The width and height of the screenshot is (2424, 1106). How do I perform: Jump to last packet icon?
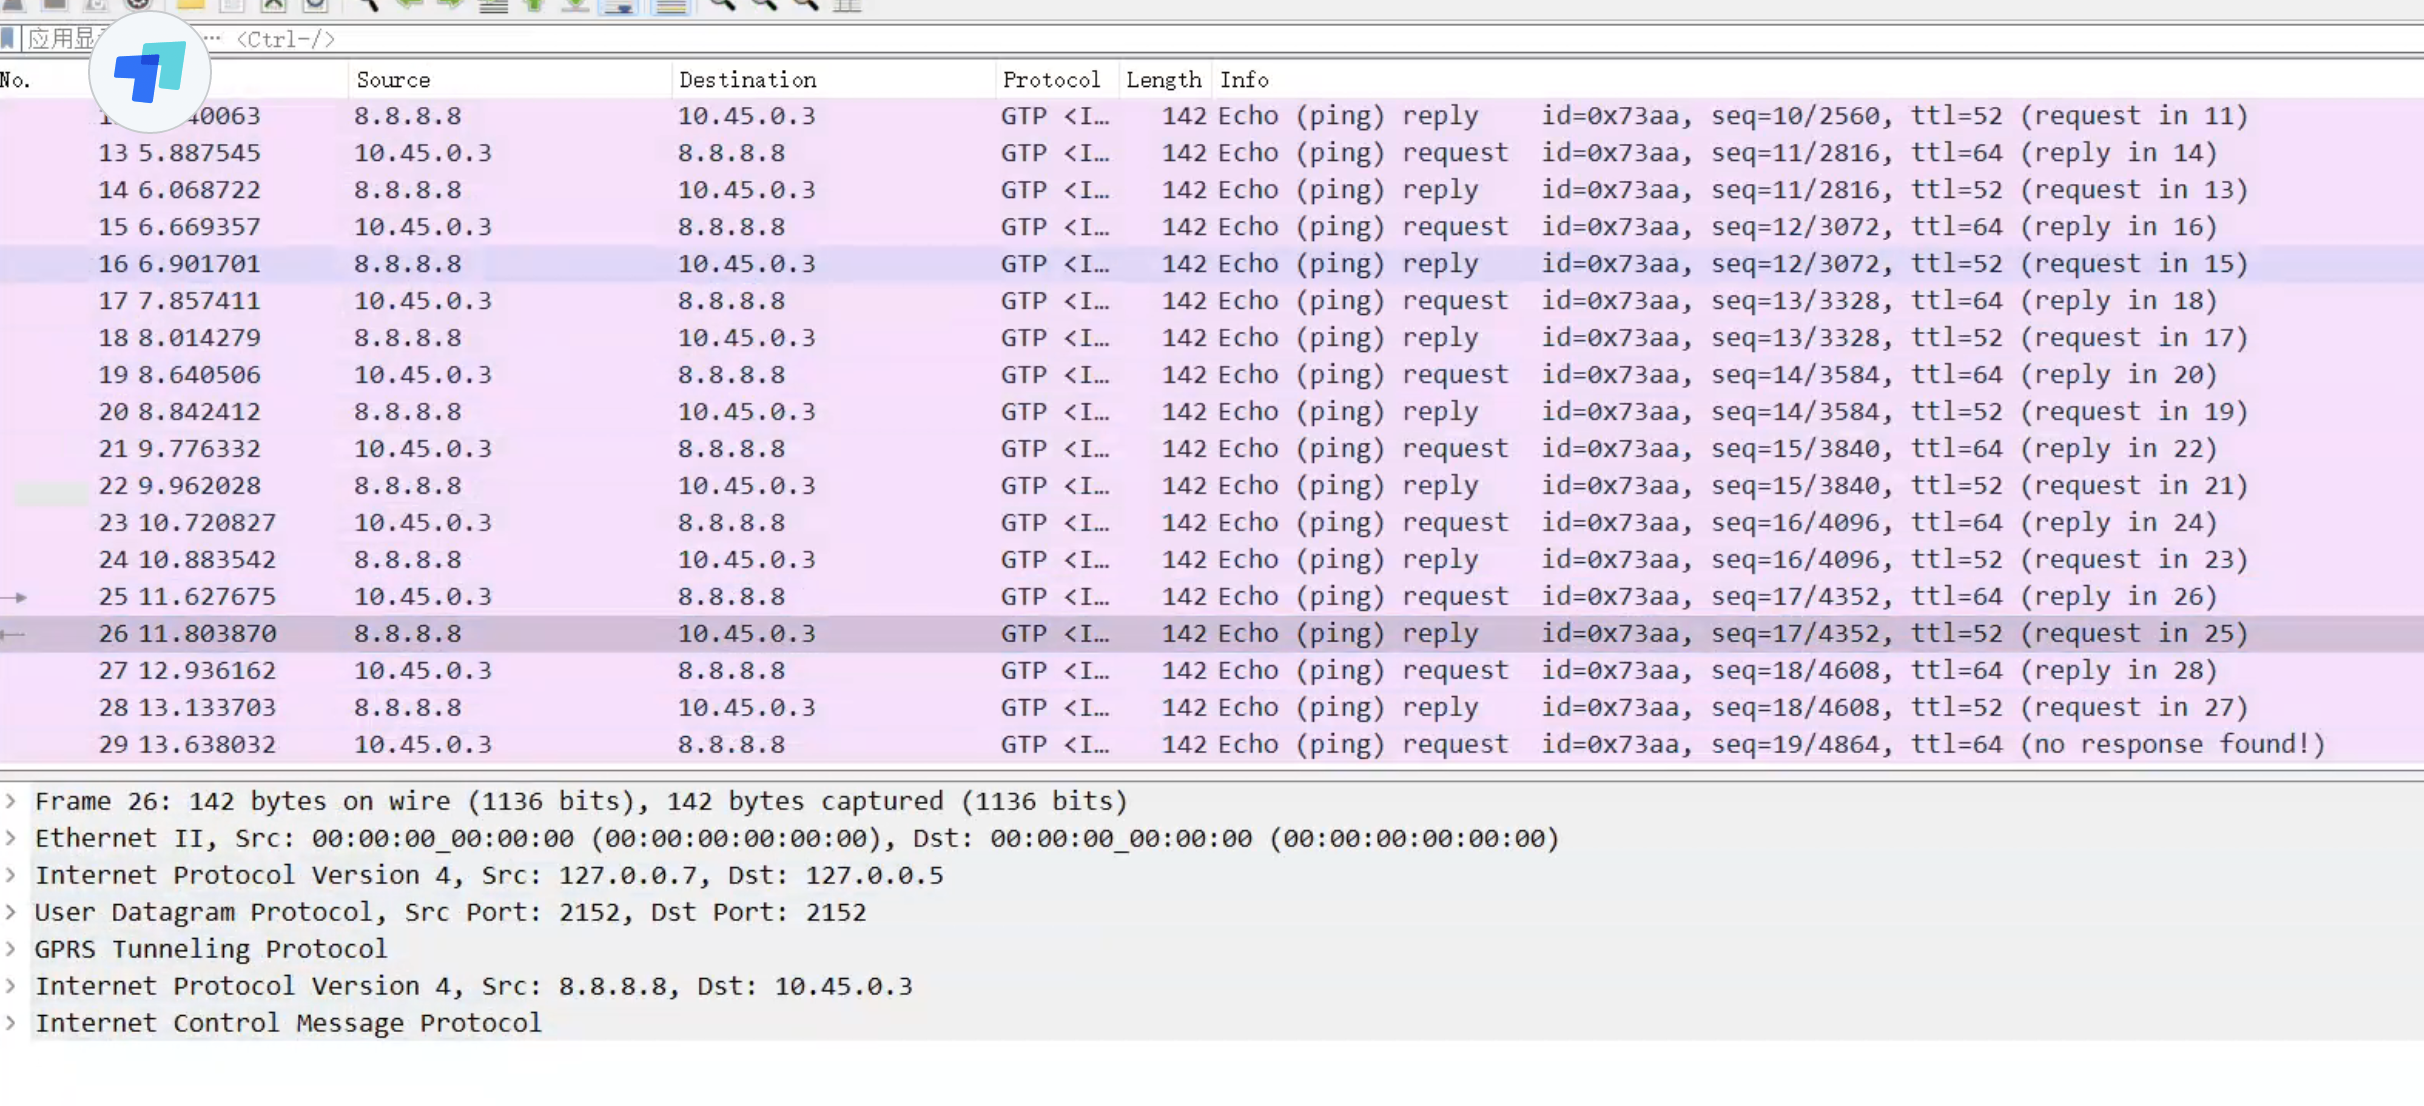576,5
